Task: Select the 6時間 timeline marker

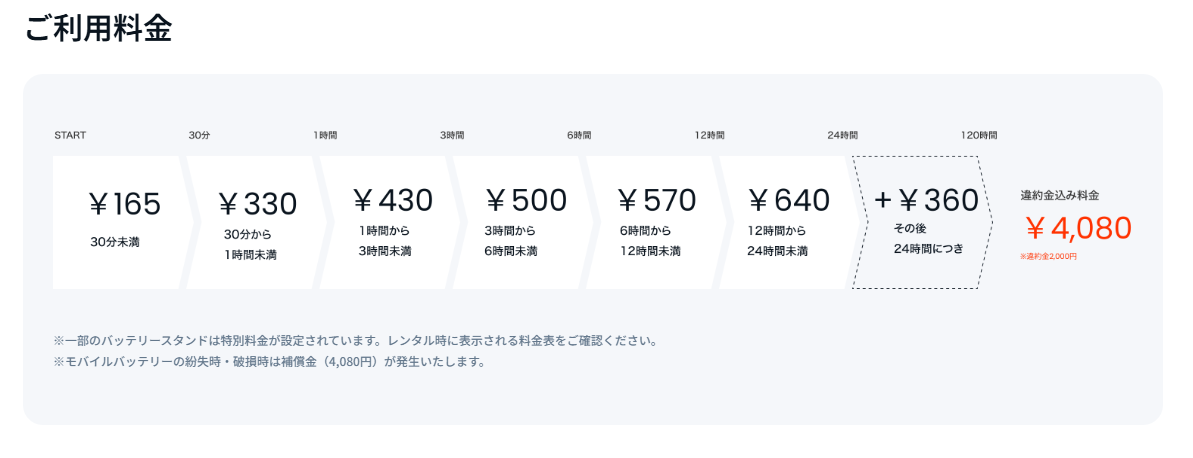Action: click(x=578, y=135)
